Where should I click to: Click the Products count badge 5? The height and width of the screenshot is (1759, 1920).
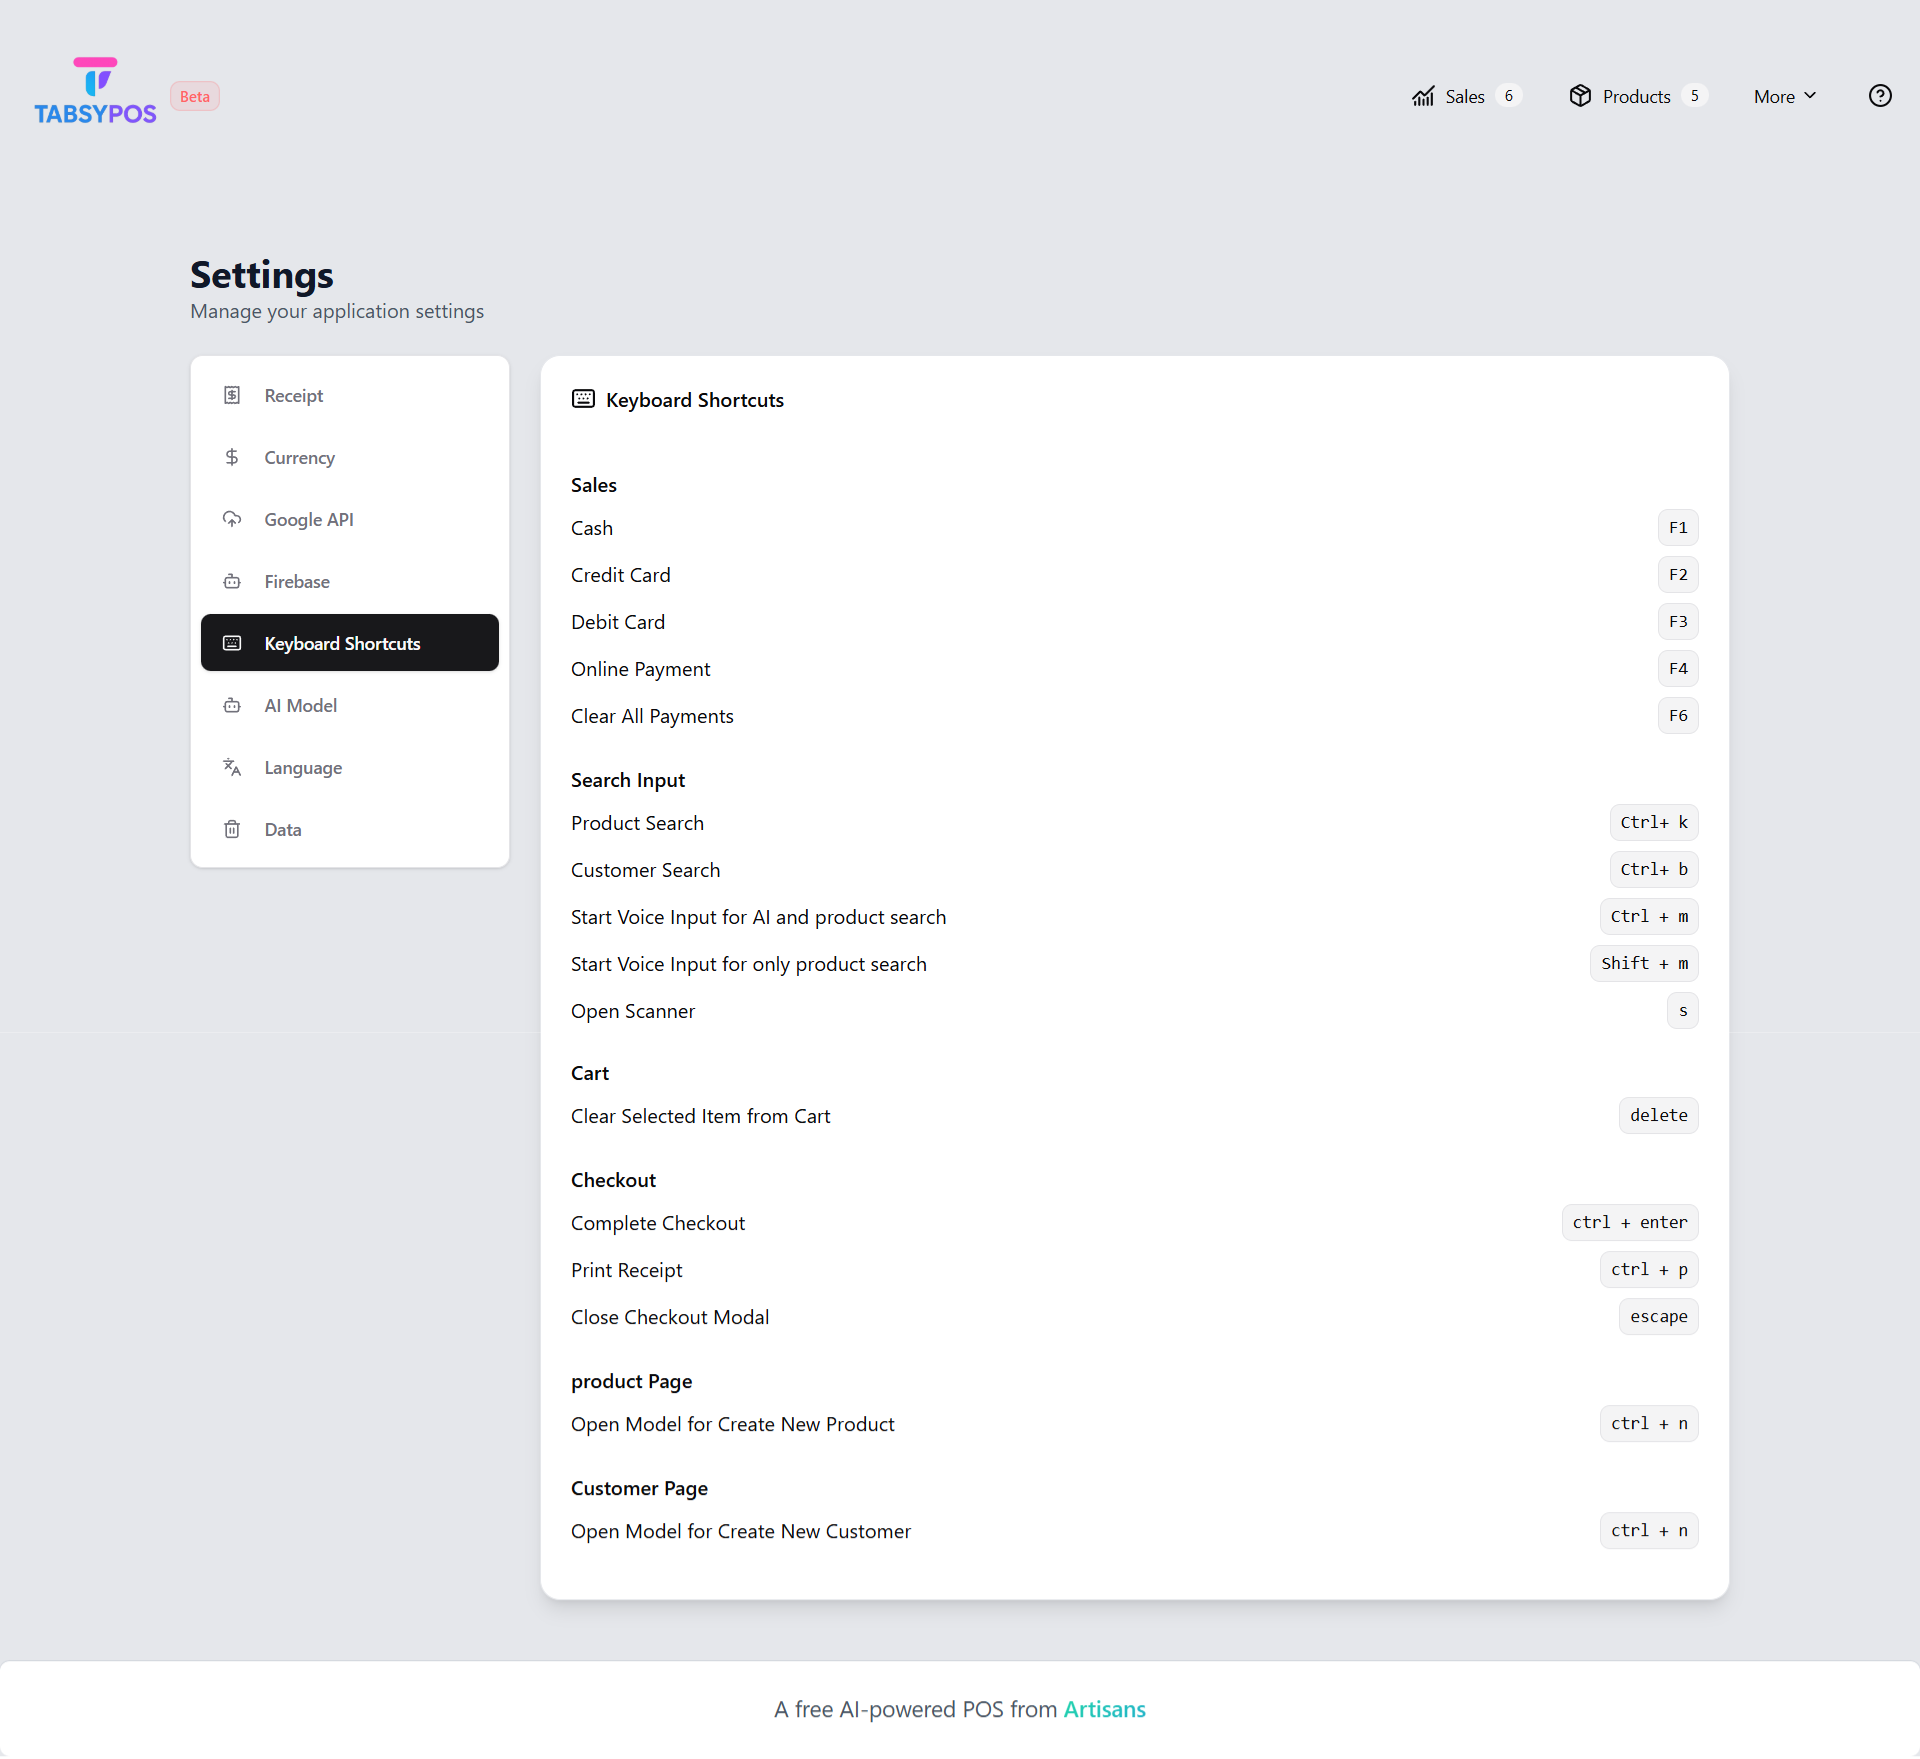[x=1694, y=96]
